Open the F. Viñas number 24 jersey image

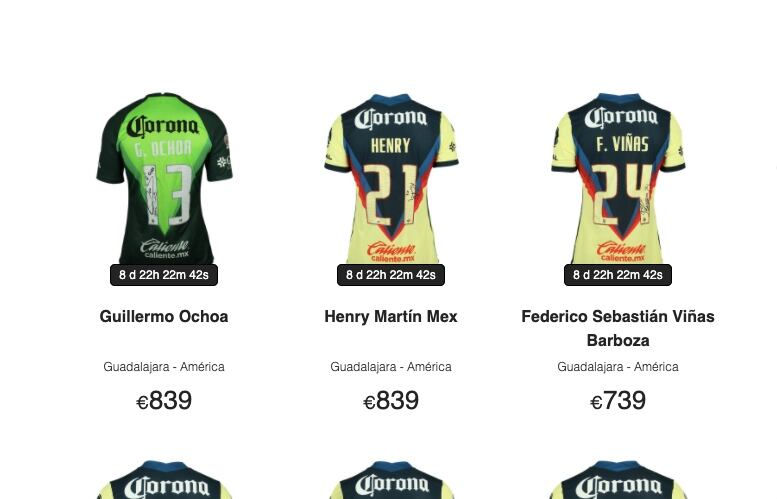pos(618,178)
